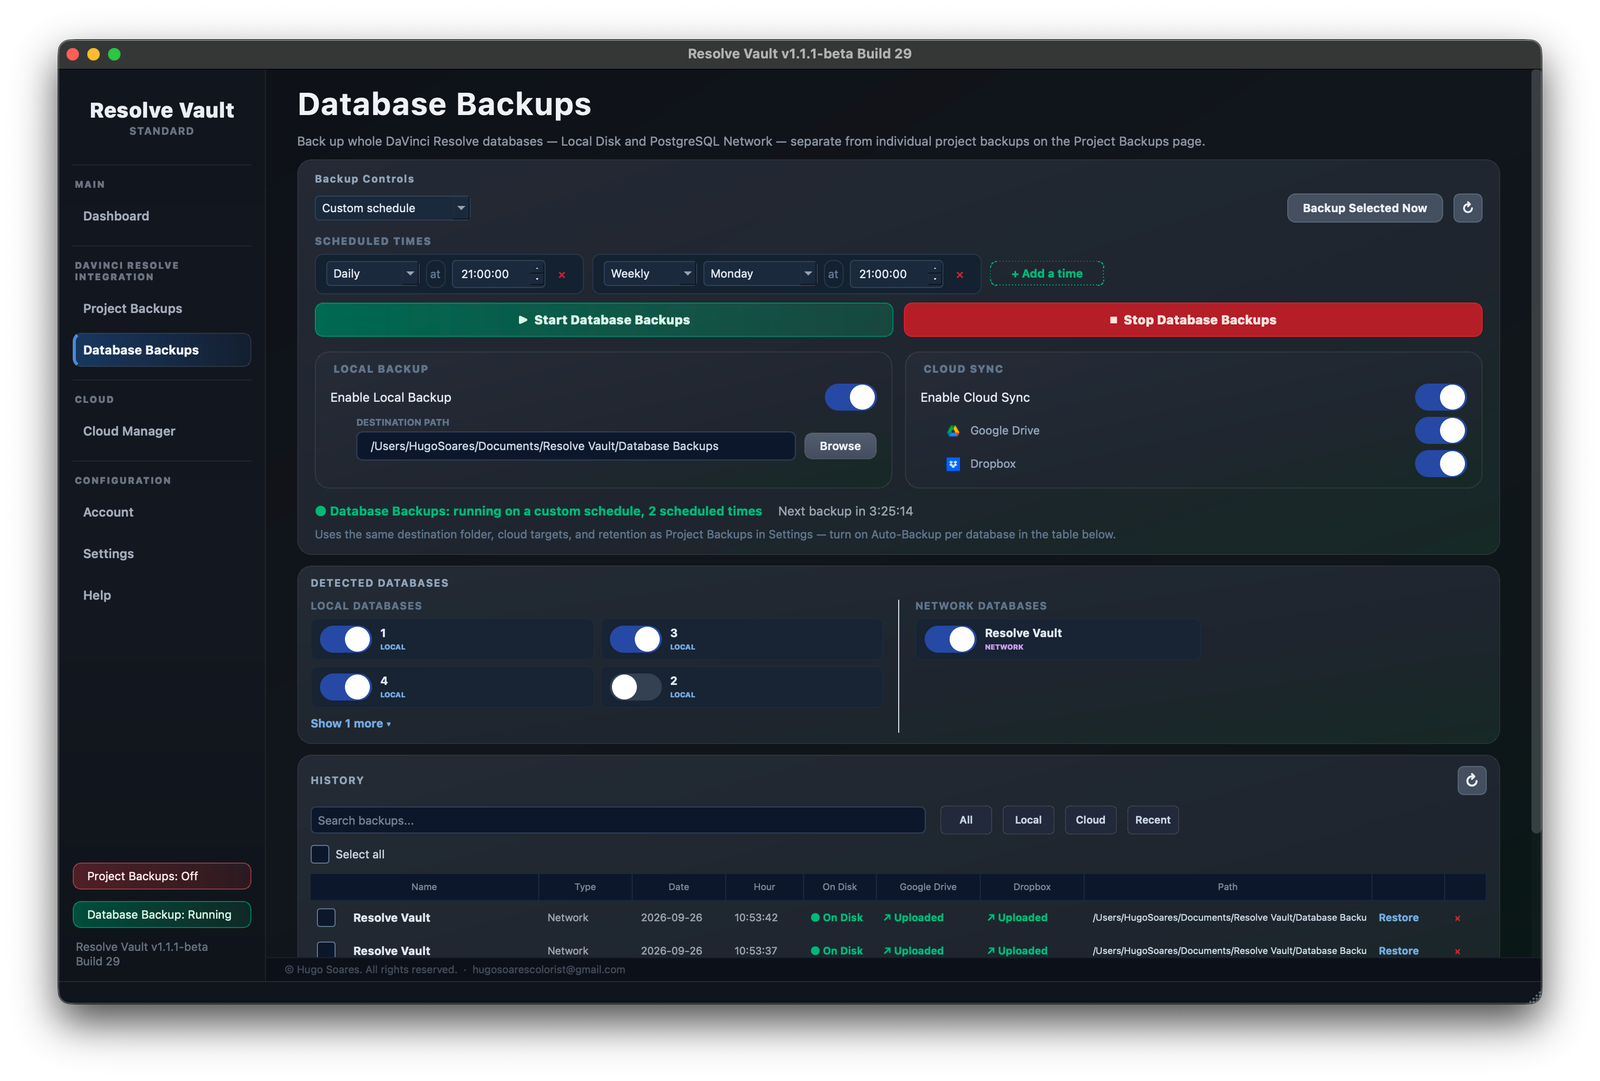
Task: Open the Weekly frequency dropdown
Action: (650, 274)
